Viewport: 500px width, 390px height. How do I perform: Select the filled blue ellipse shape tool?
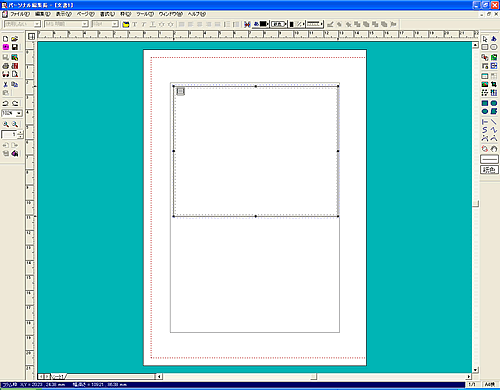[485, 111]
